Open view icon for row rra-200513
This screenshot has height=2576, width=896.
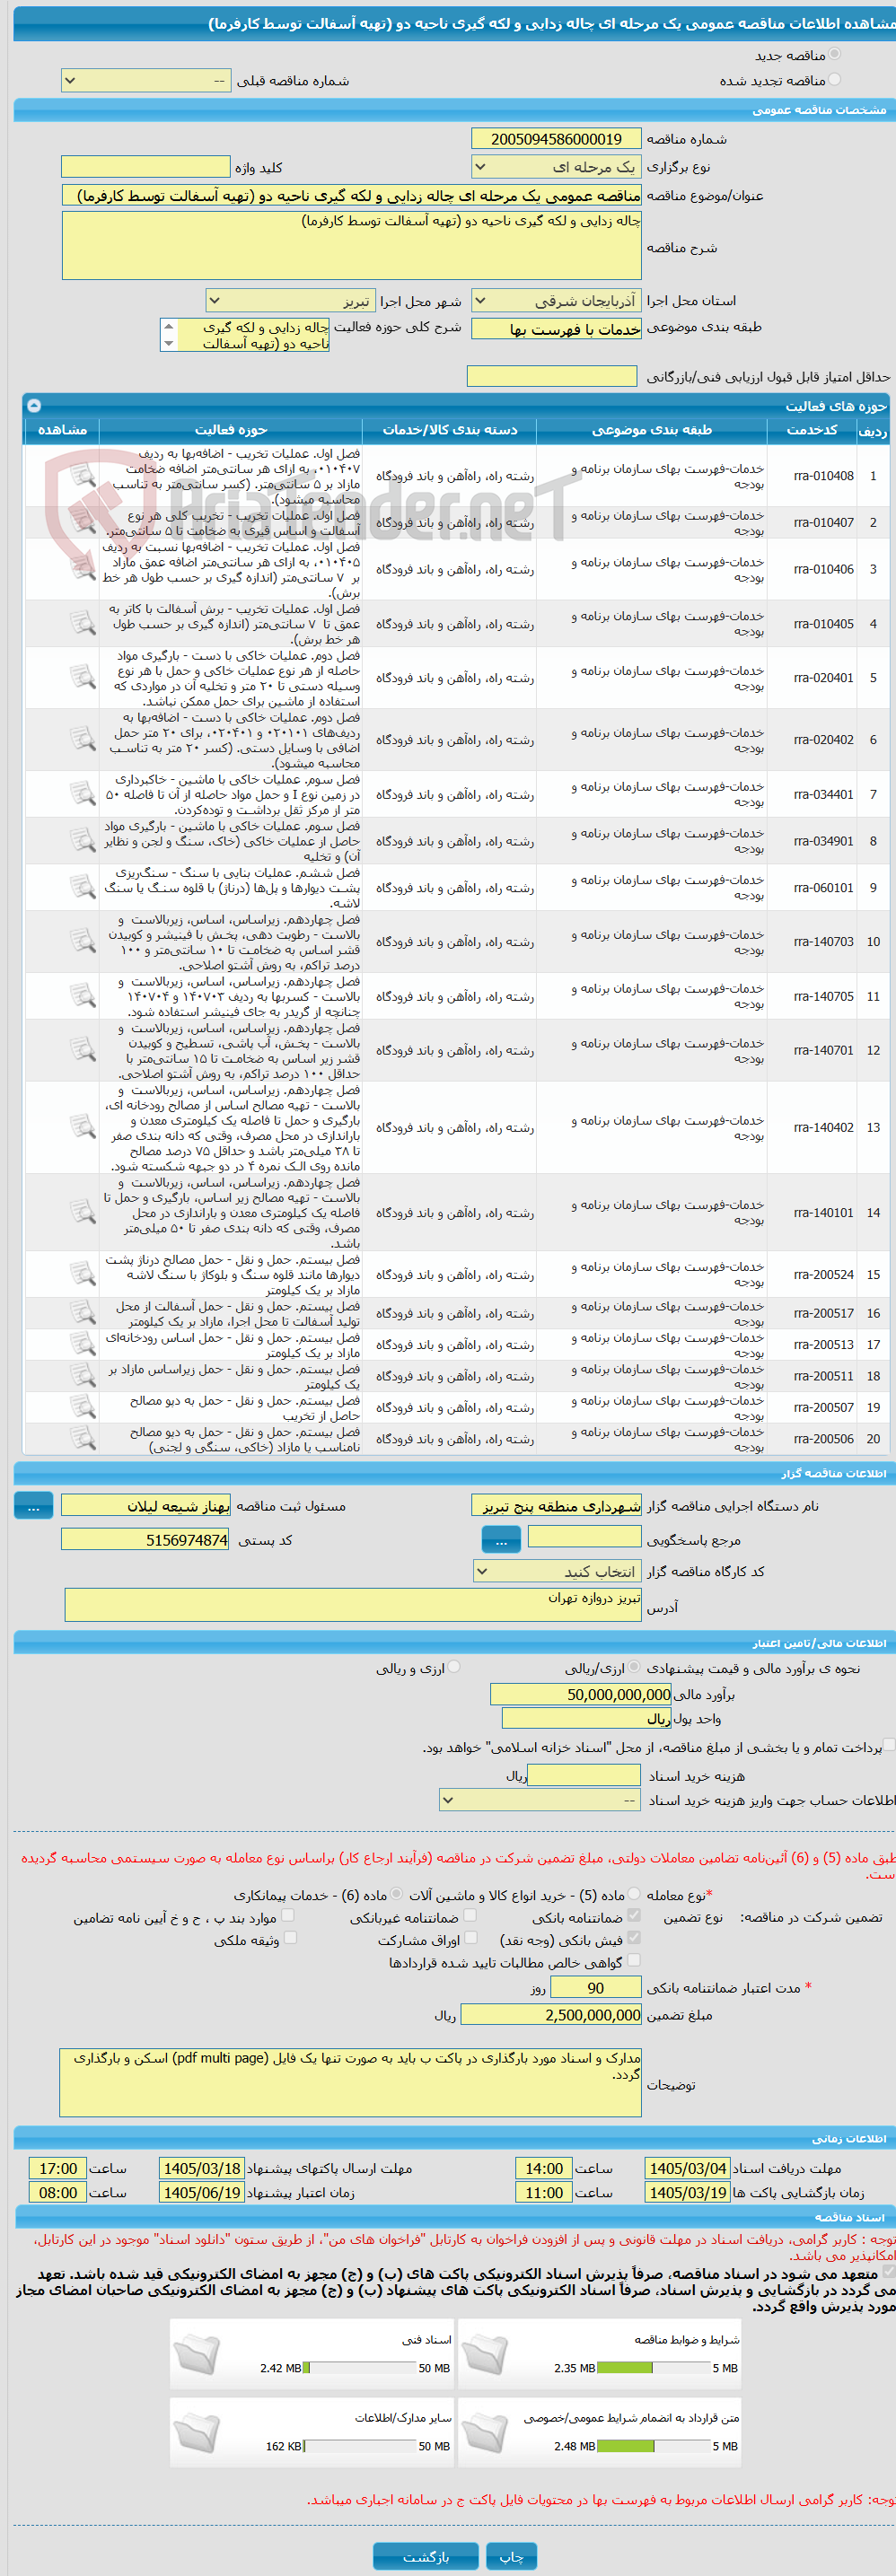(x=82, y=1344)
